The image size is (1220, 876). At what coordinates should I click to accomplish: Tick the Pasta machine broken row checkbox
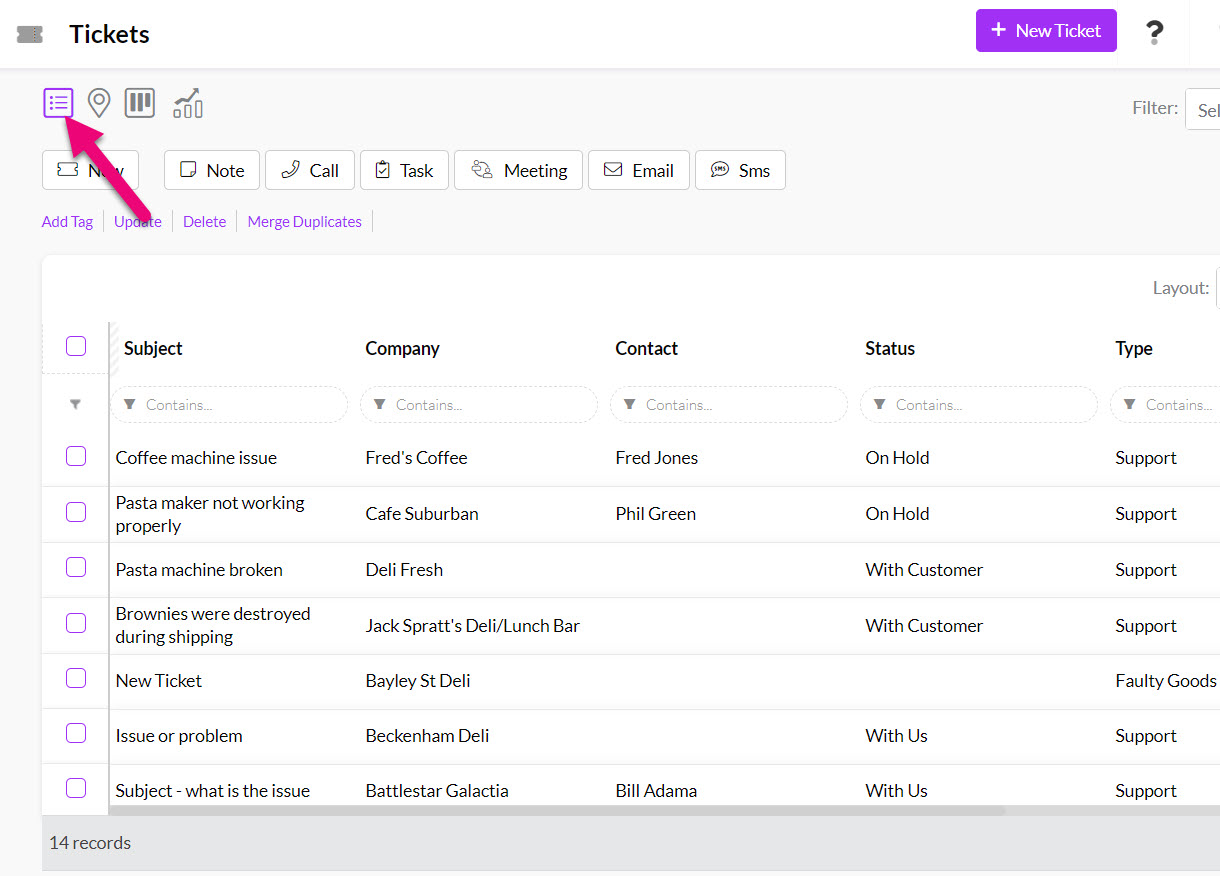[x=76, y=567]
